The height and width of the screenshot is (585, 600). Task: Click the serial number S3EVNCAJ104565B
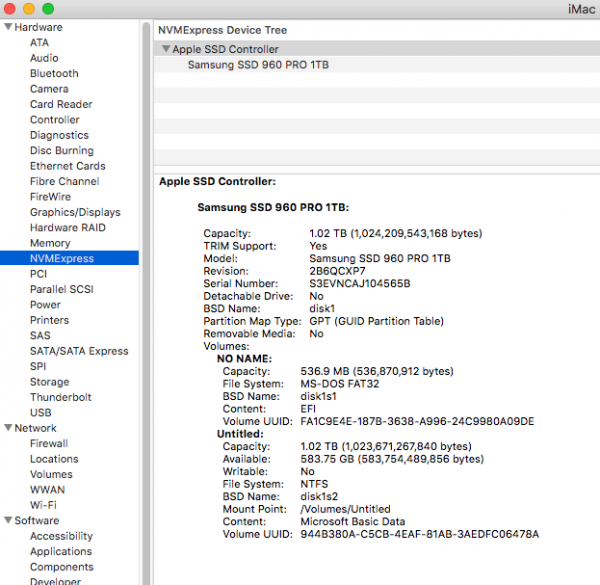pos(360,283)
